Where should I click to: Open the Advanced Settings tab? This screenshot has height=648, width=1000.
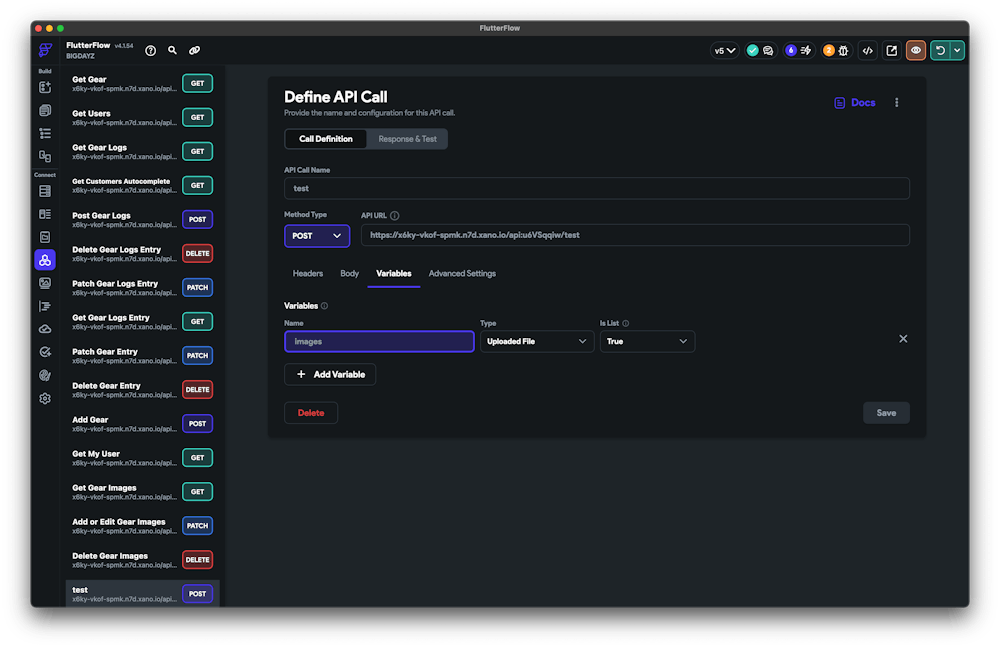pos(462,273)
